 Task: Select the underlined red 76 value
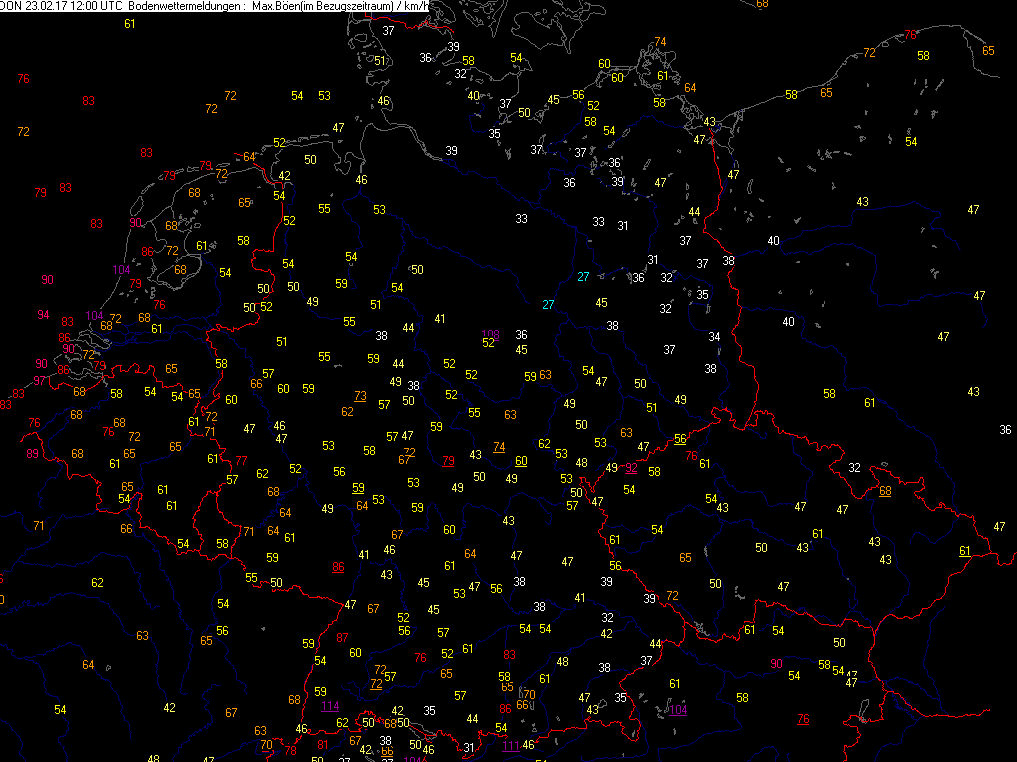(x=802, y=719)
